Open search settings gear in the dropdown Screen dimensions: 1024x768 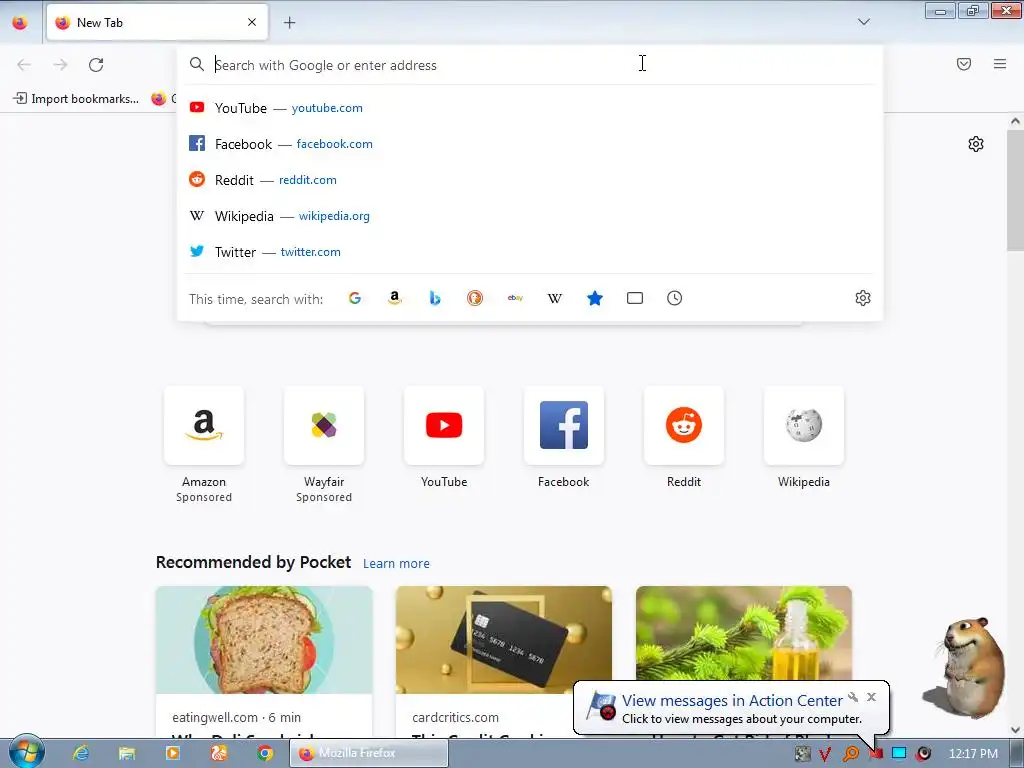point(863,298)
